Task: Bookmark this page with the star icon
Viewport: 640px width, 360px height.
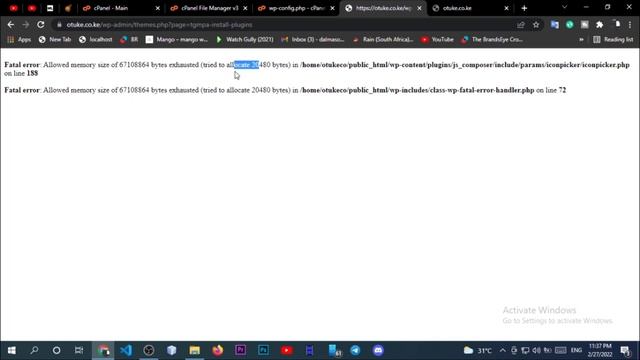Action: click(x=536, y=25)
